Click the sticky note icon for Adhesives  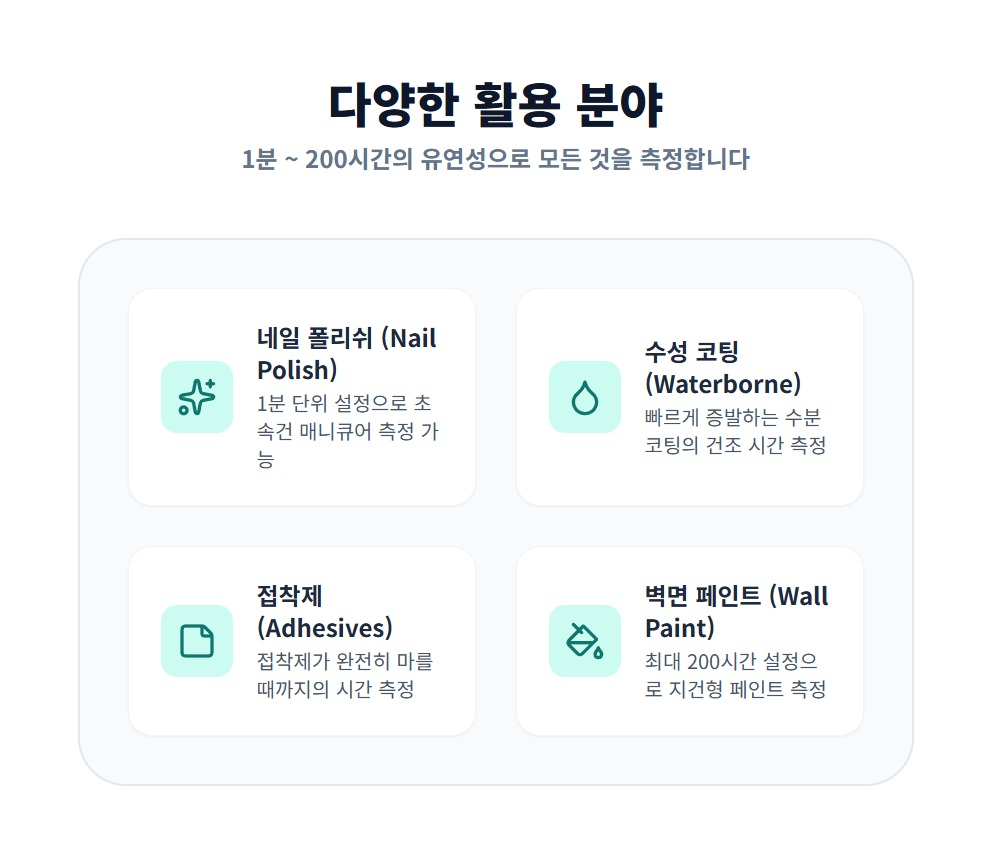pos(197,641)
